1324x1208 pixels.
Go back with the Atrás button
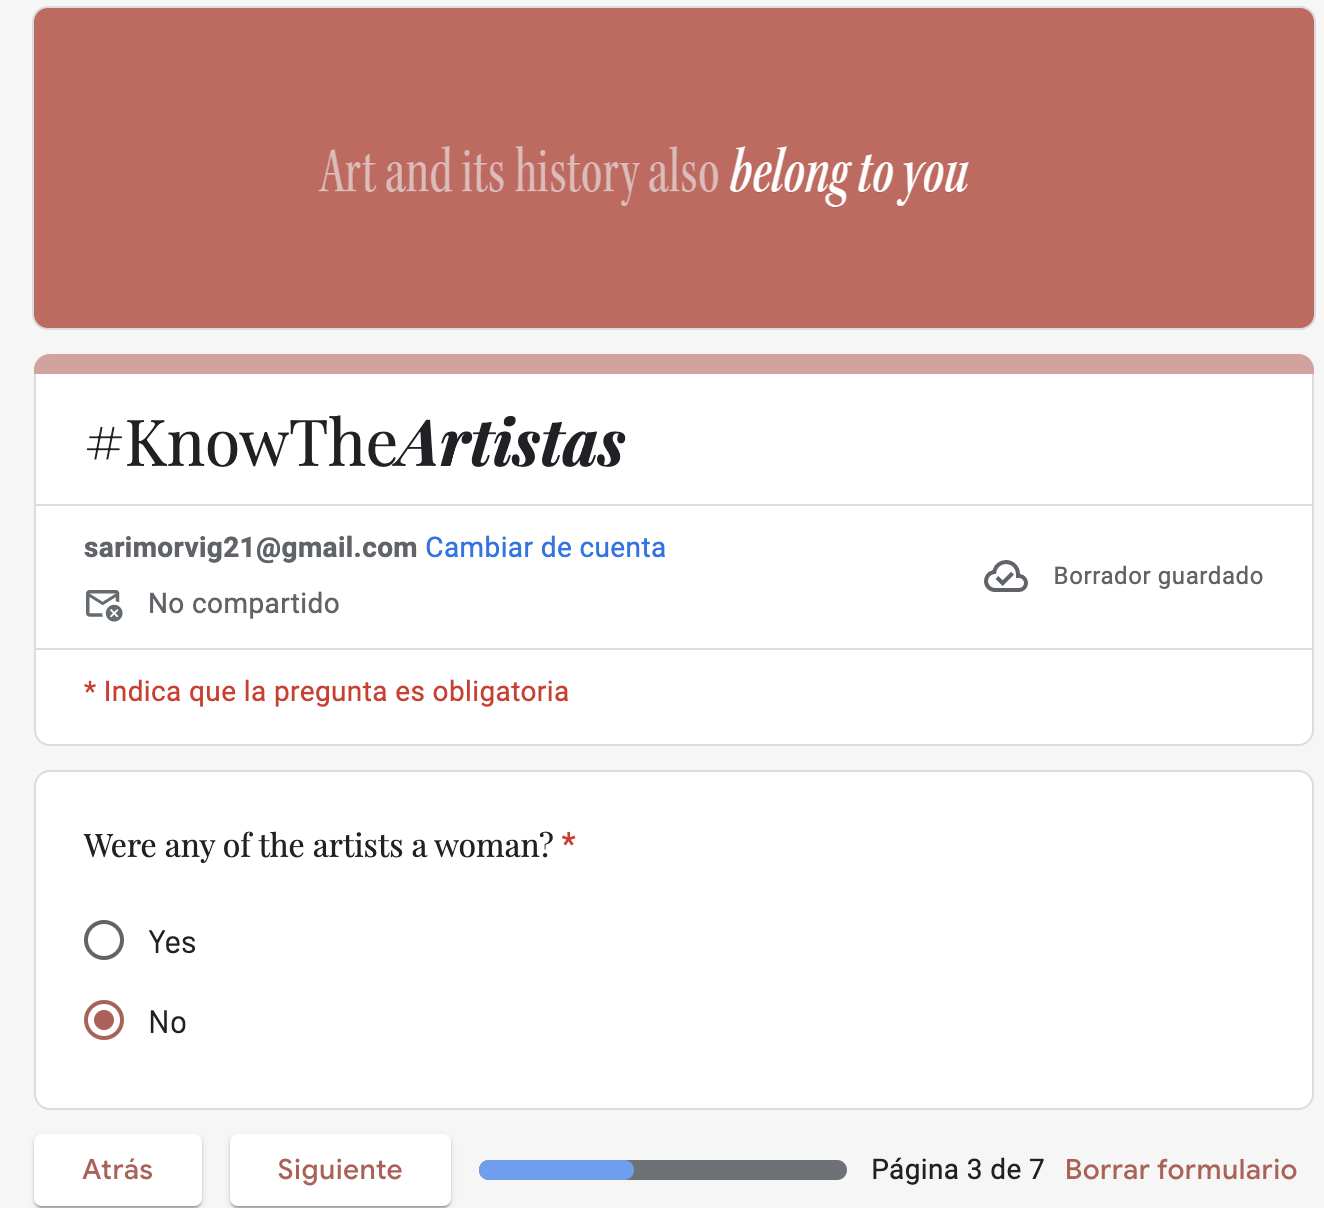118,1169
